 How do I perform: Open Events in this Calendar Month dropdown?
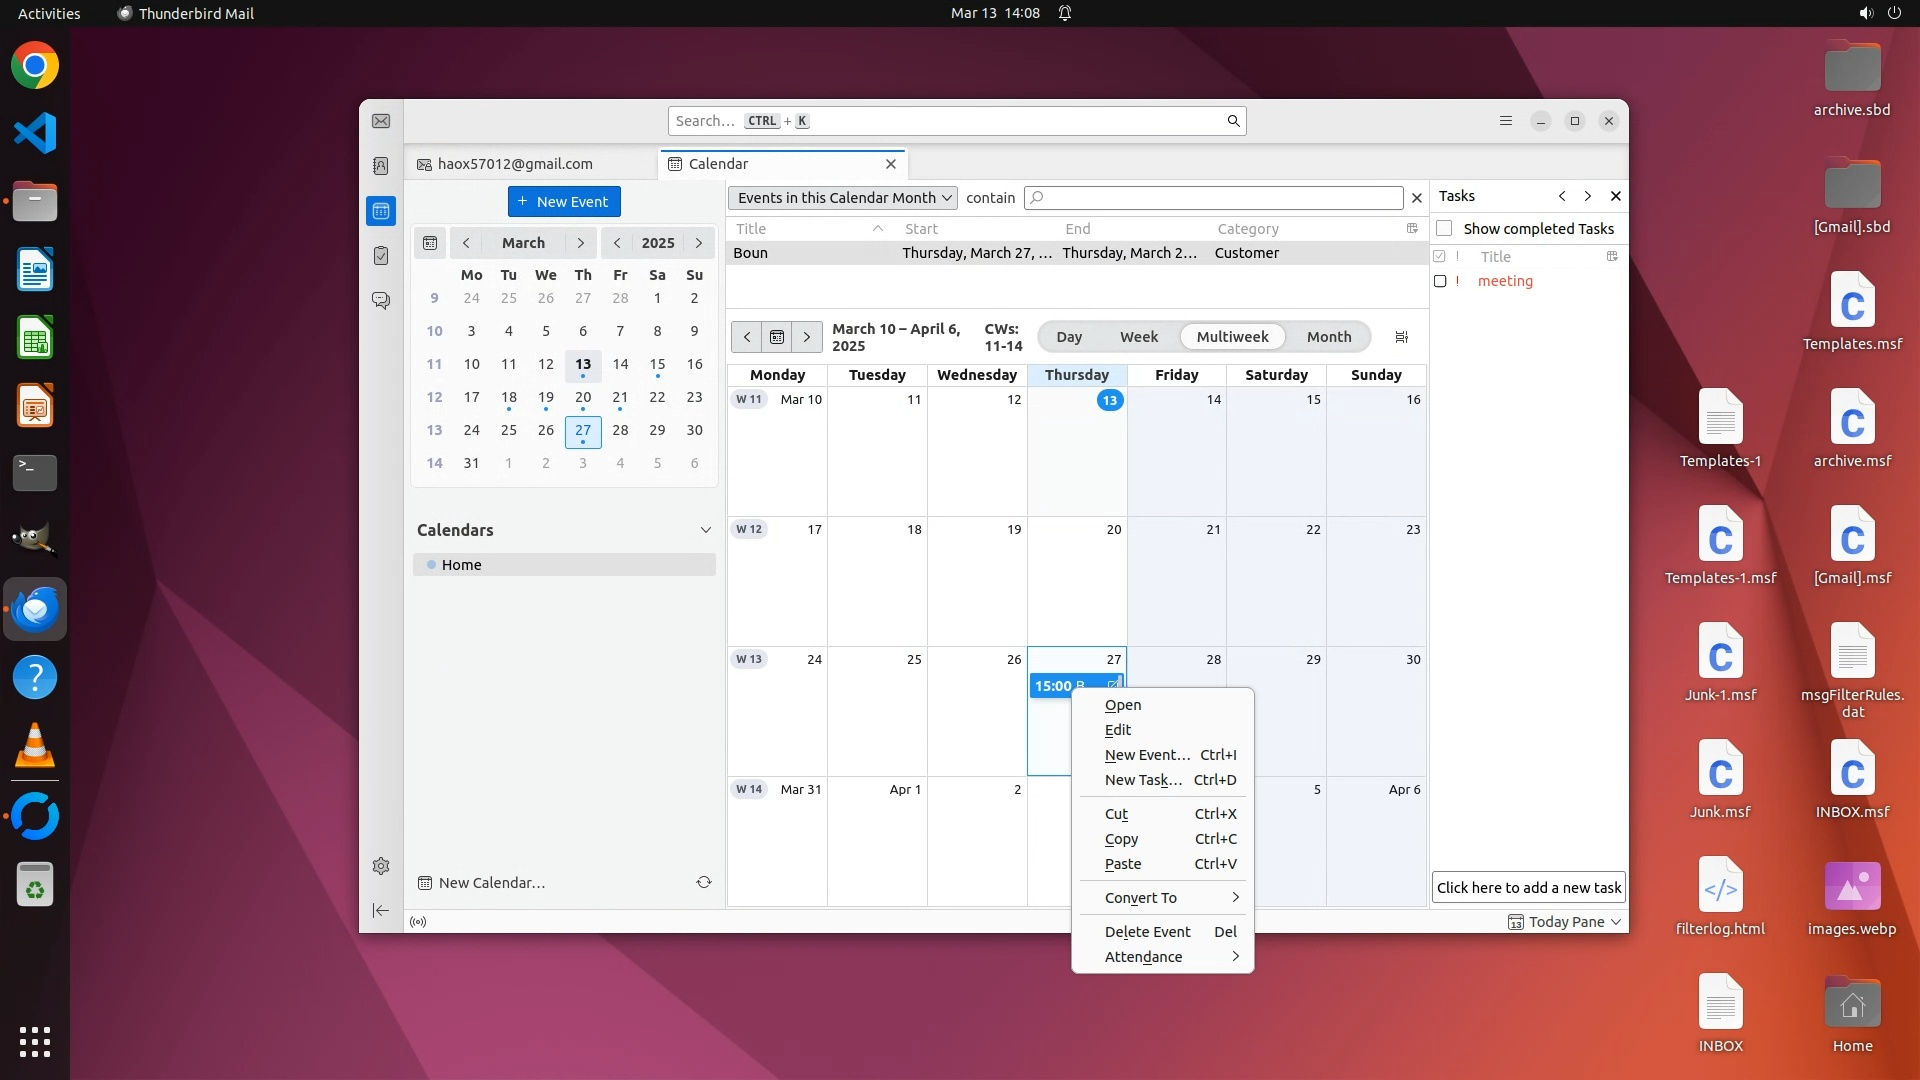click(843, 198)
